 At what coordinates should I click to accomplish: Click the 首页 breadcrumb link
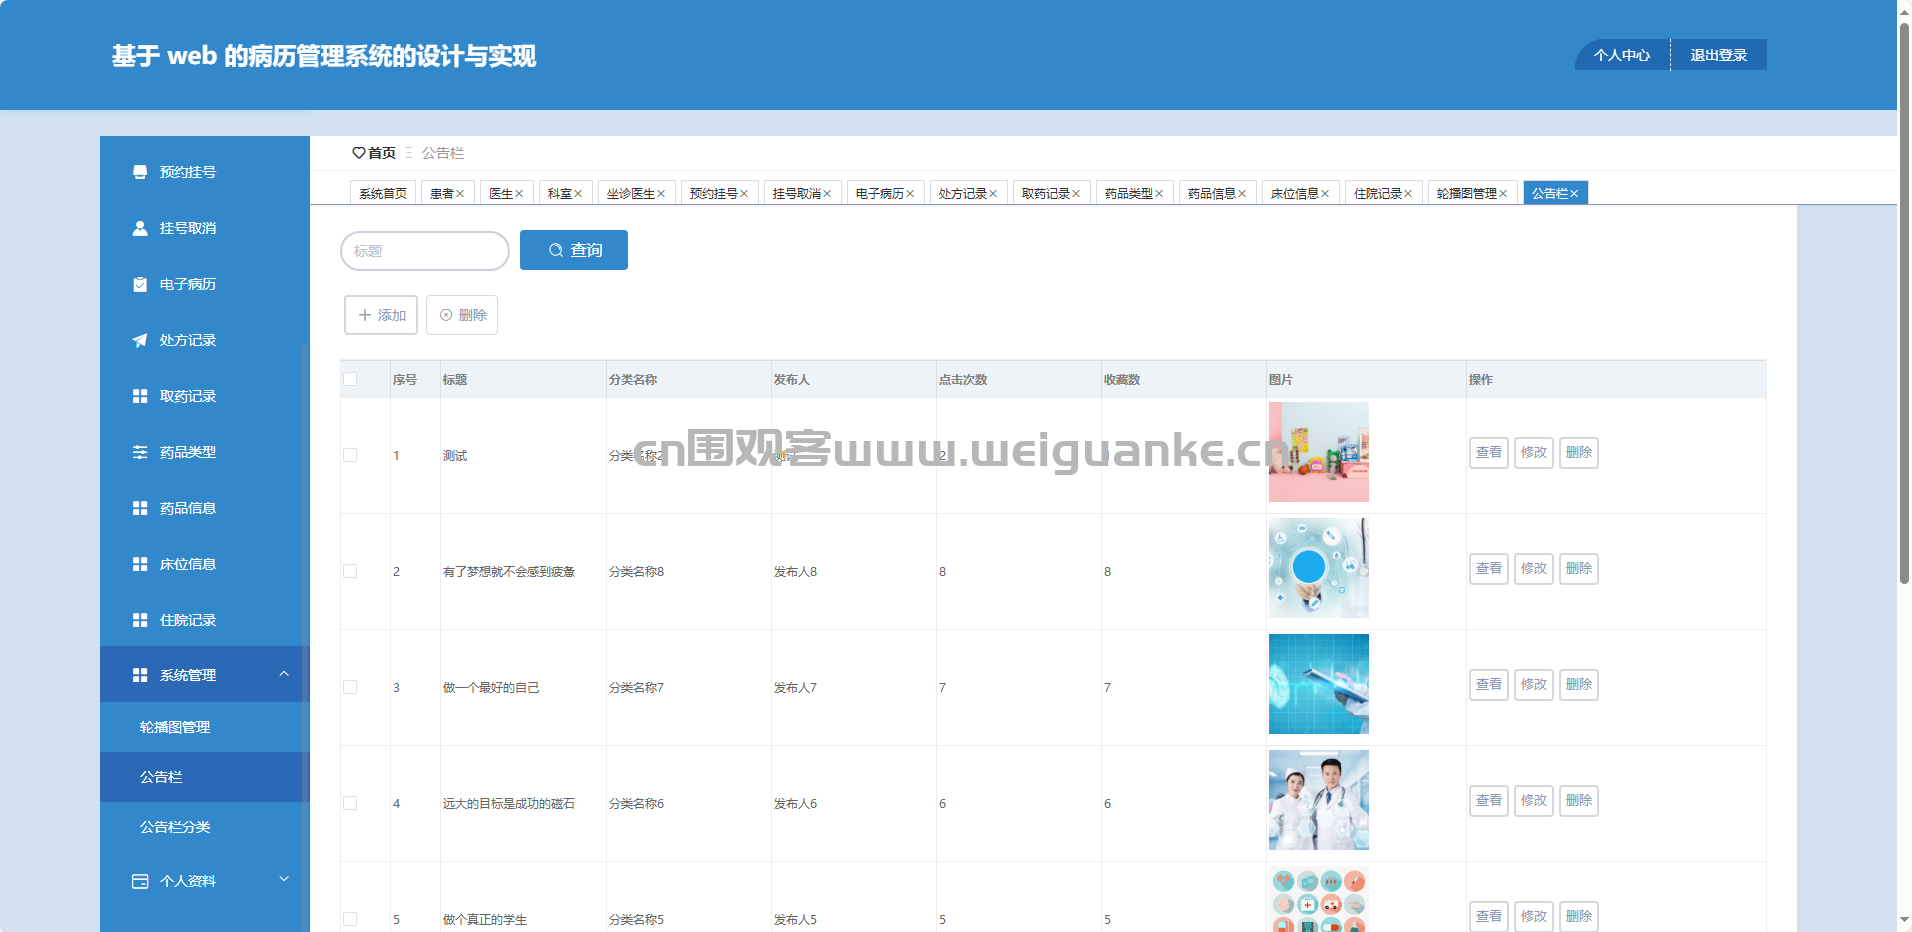[x=382, y=153]
